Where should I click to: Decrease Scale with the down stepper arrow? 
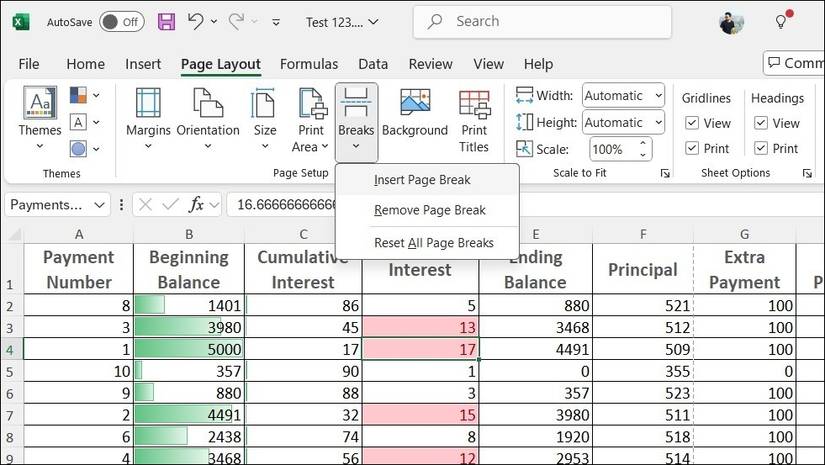(x=643, y=155)
